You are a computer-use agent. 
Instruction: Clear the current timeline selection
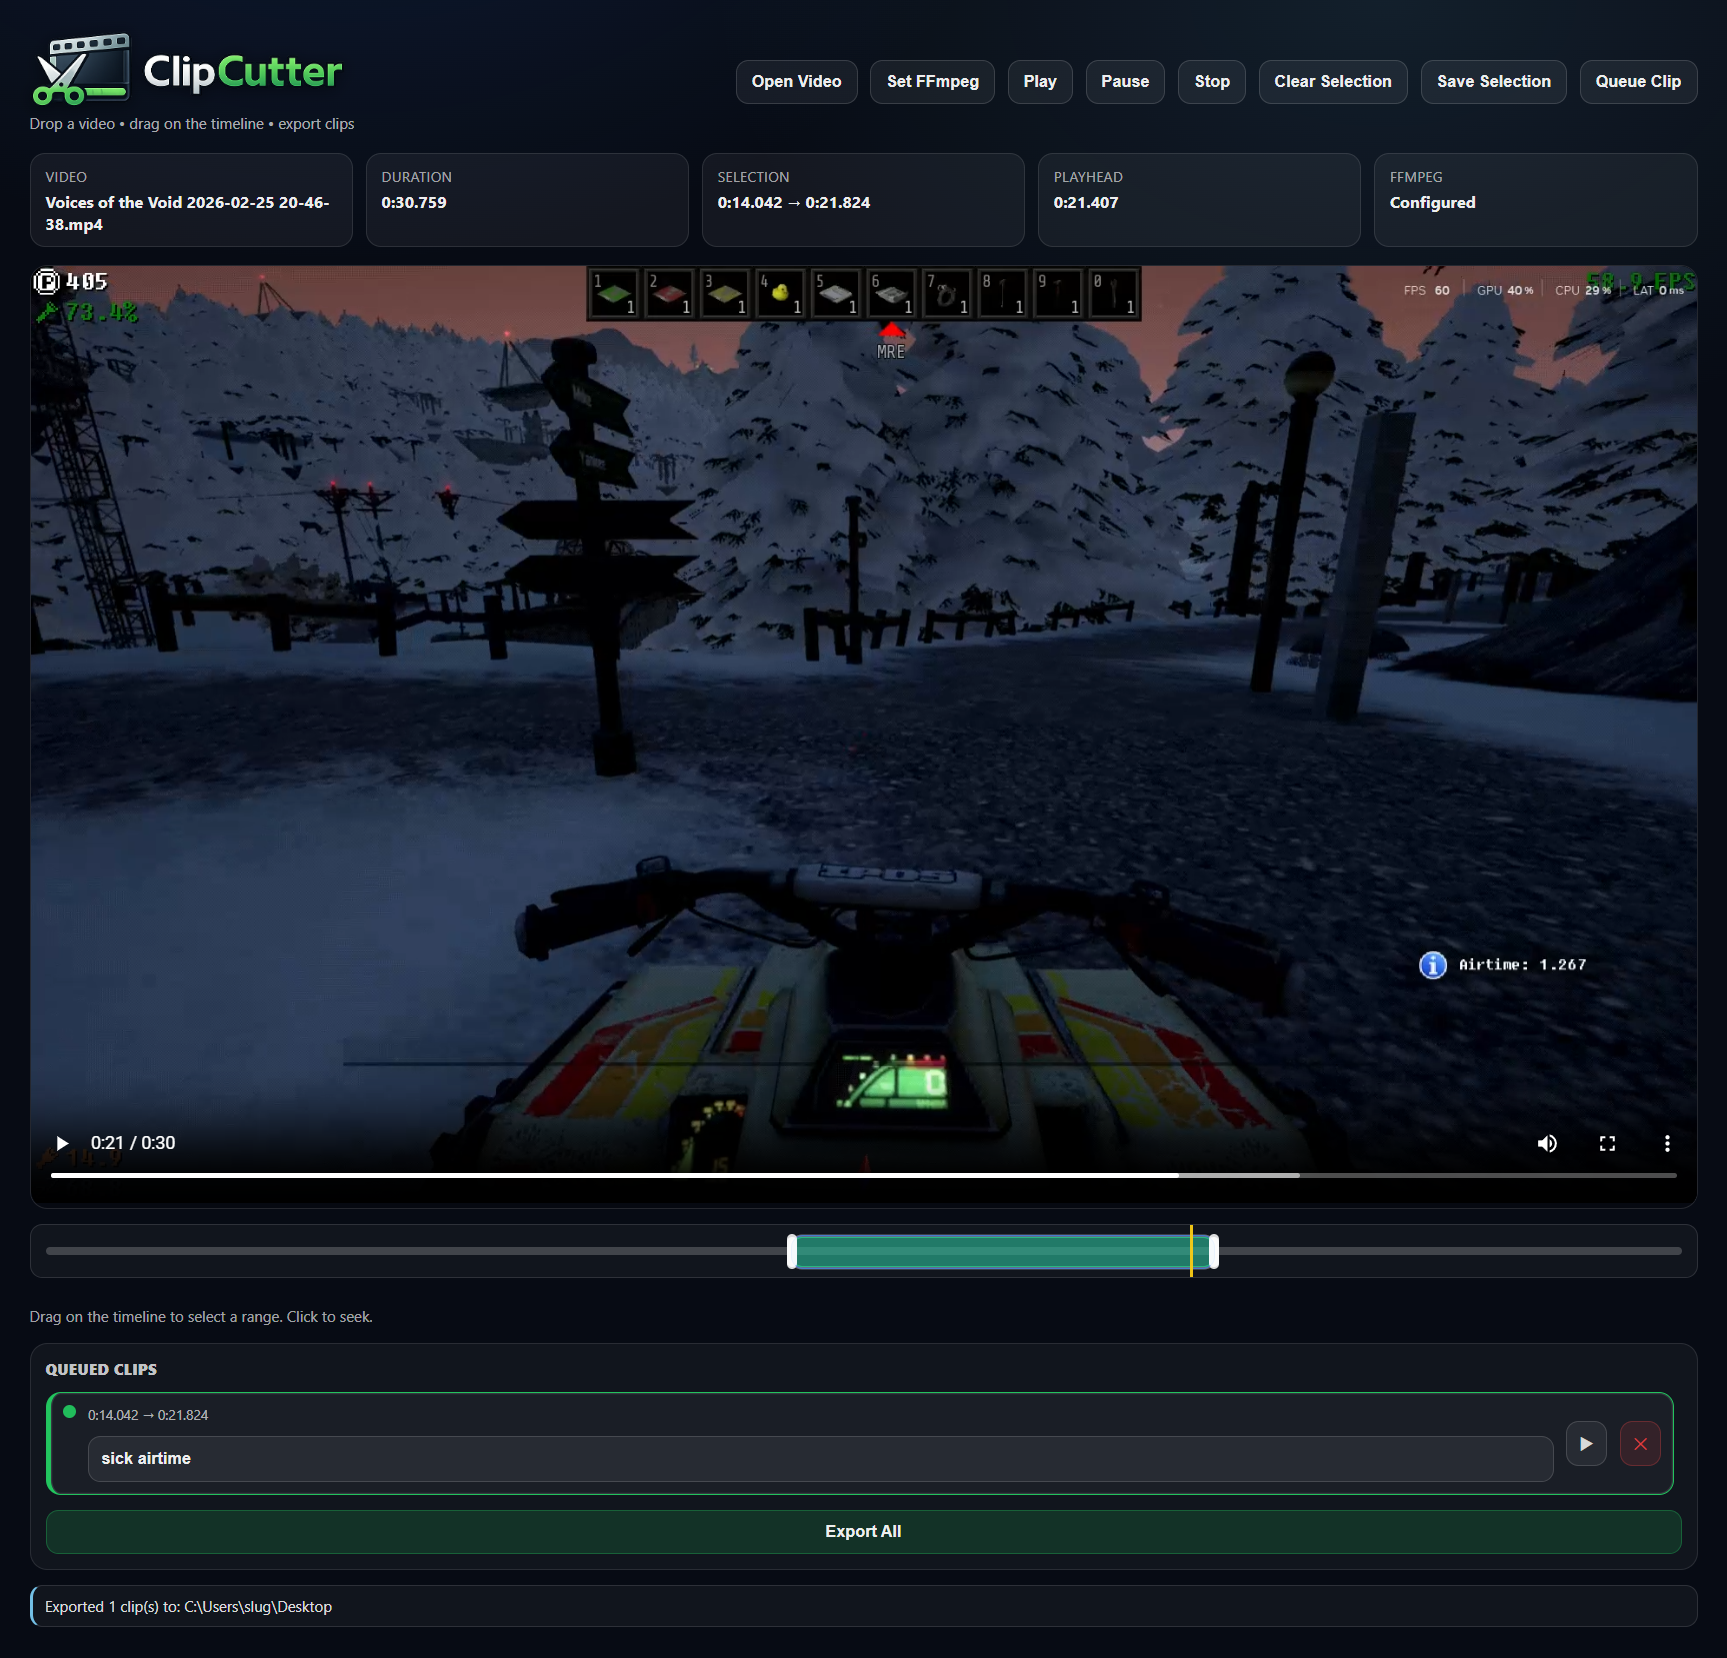click(1332, 82)
